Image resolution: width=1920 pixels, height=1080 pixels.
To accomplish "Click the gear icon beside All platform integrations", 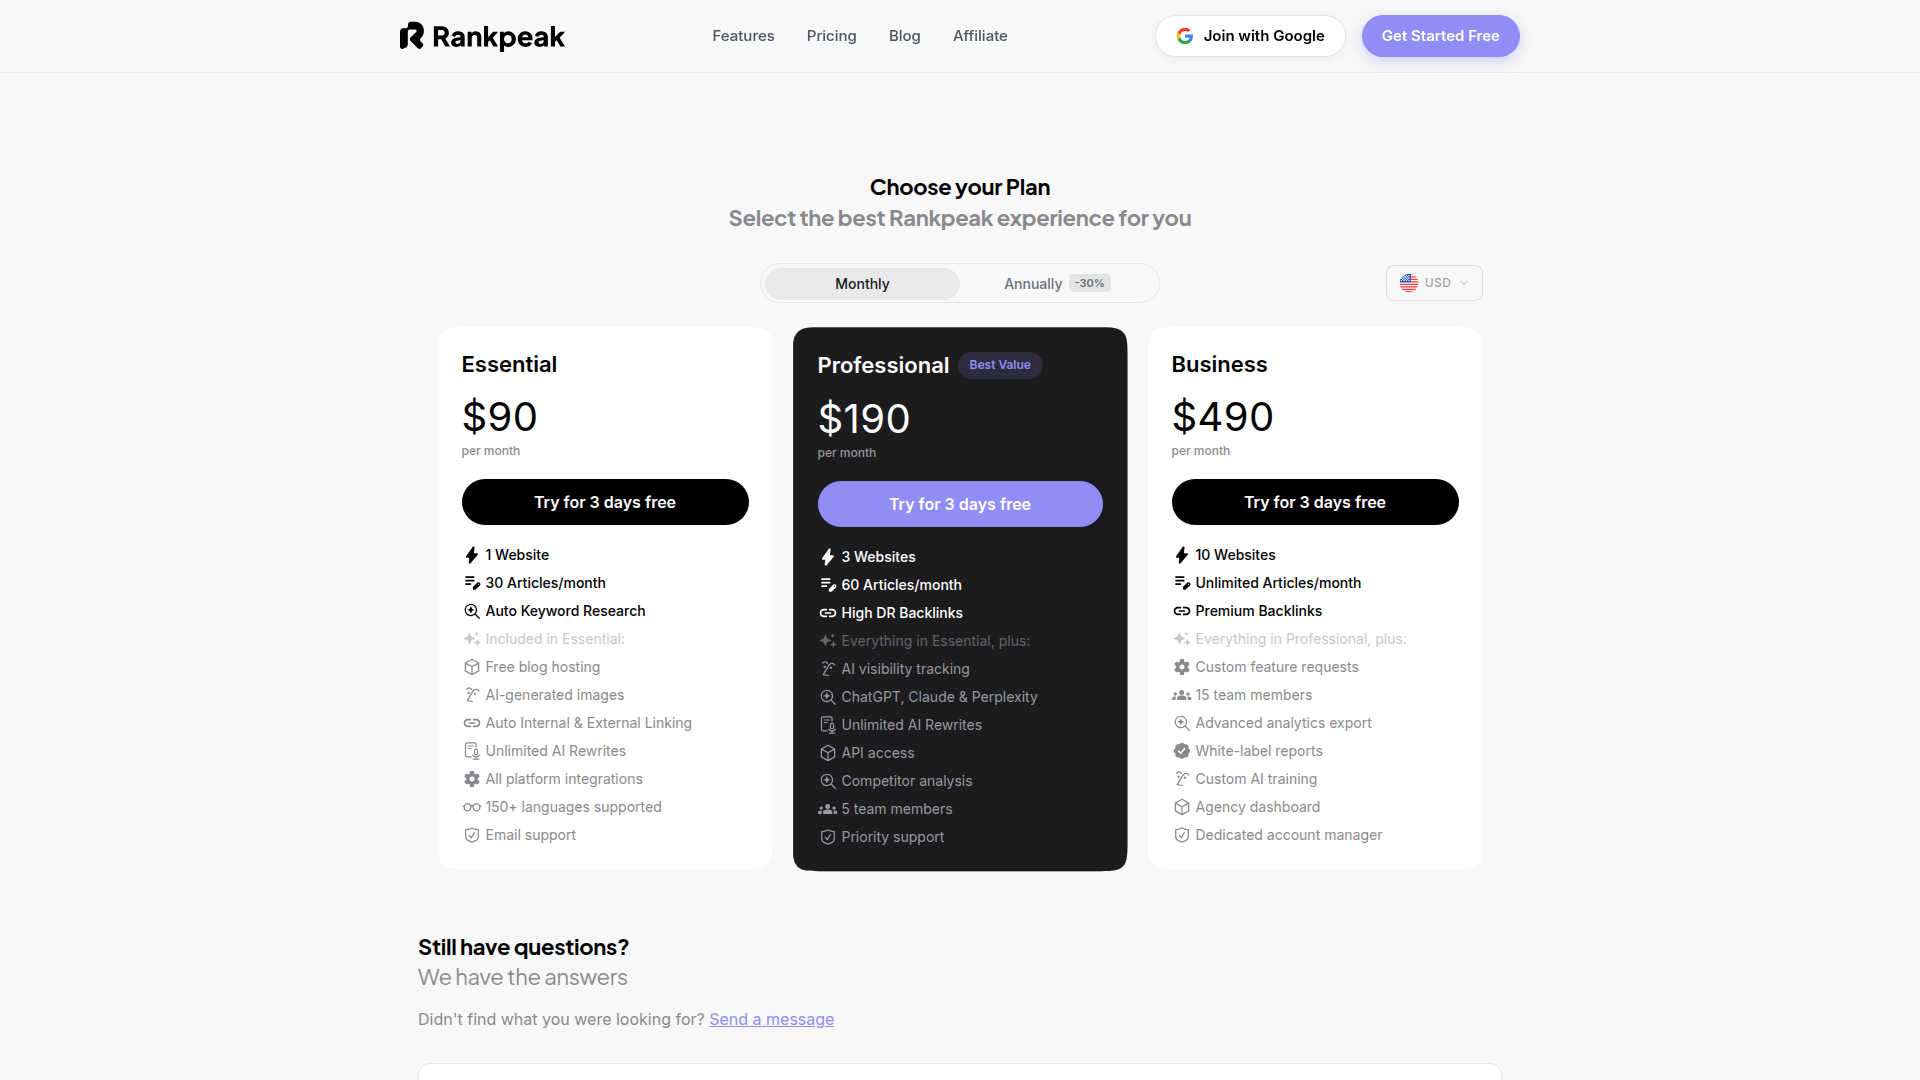I will tap(470, 779).
